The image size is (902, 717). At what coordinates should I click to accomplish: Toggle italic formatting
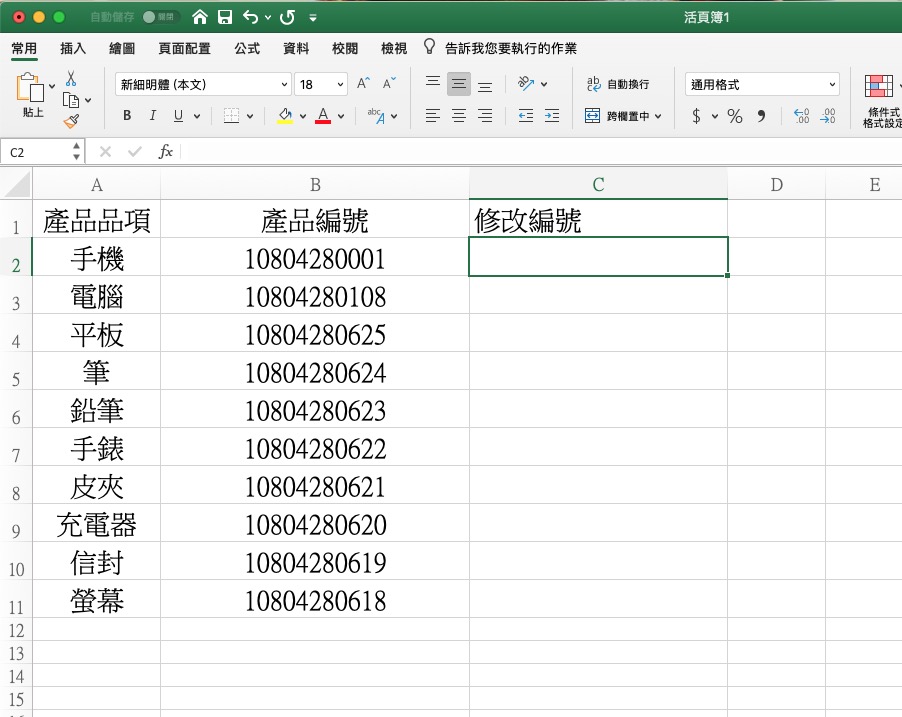[x=153, y=116]
